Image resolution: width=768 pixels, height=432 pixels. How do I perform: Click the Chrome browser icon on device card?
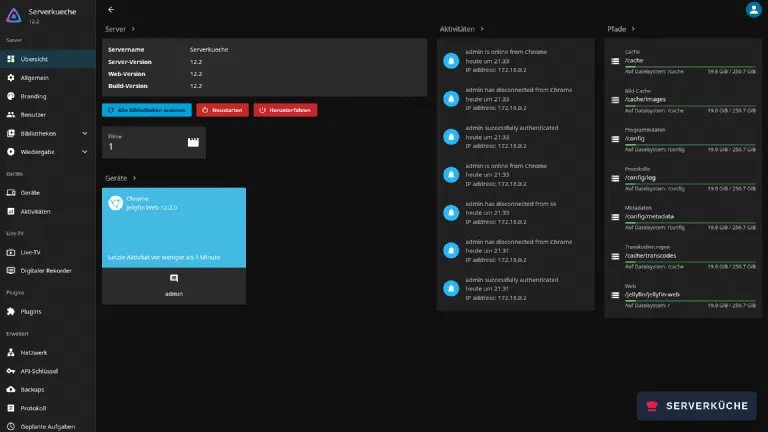click(116, 203)
